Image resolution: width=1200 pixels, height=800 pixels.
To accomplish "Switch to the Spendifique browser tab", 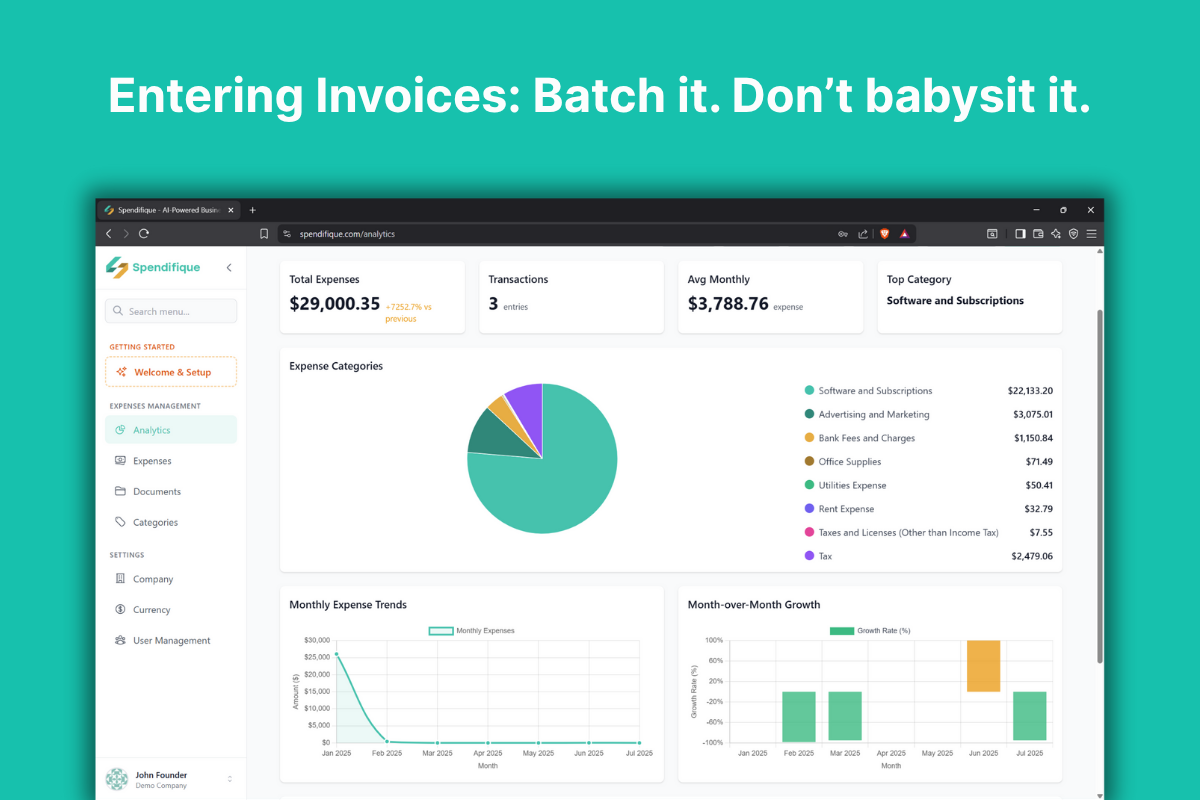I will click(165, 210).
